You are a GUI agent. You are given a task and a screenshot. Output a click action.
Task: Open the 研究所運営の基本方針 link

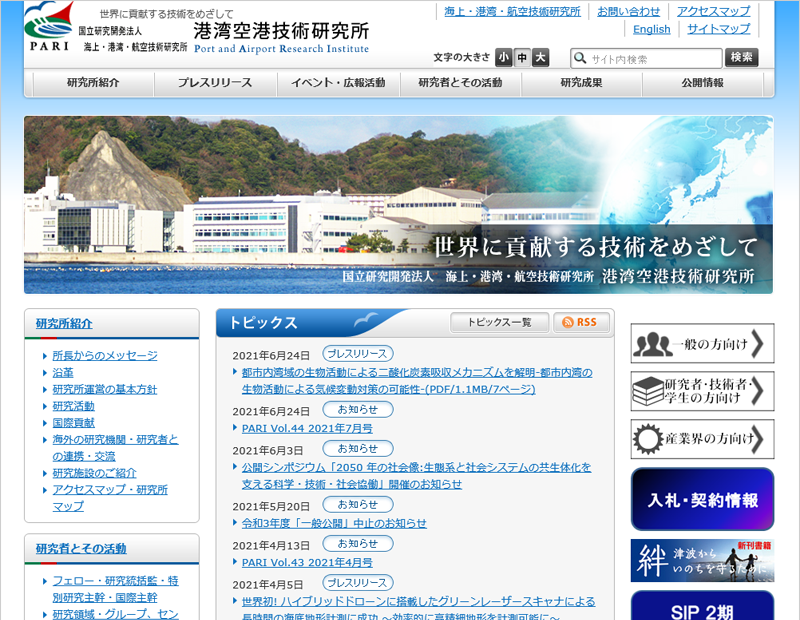(x=105, y=389)
